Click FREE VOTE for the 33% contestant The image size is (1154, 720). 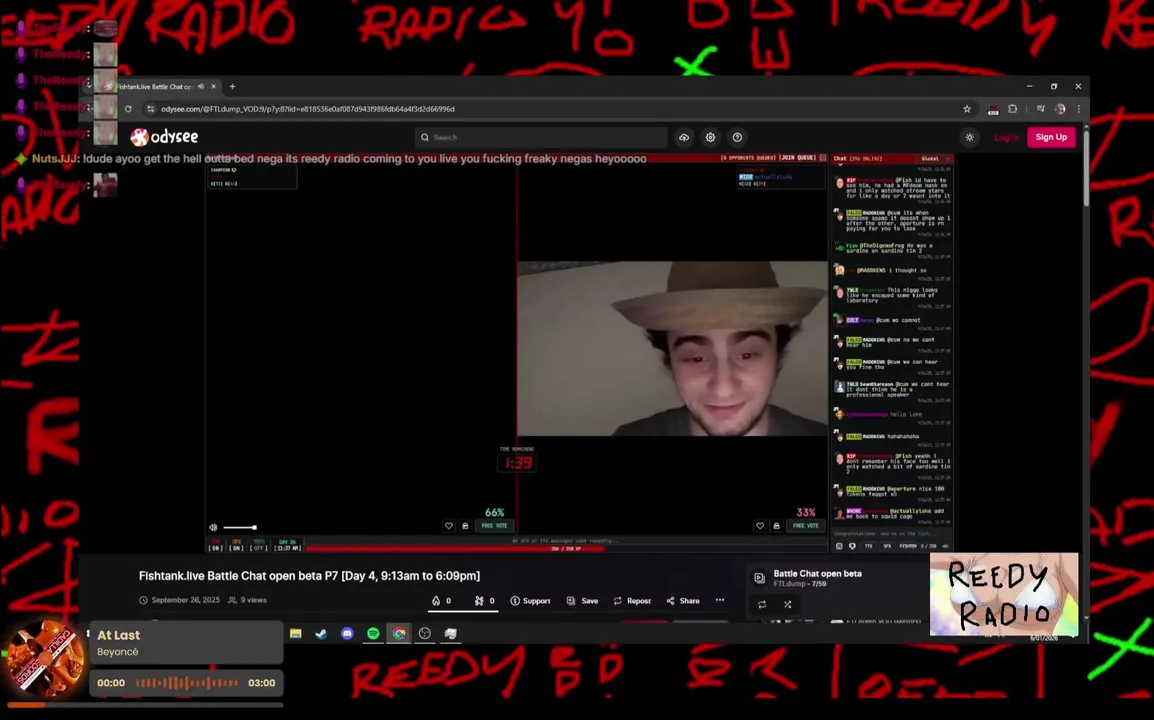tap(806, 526)
